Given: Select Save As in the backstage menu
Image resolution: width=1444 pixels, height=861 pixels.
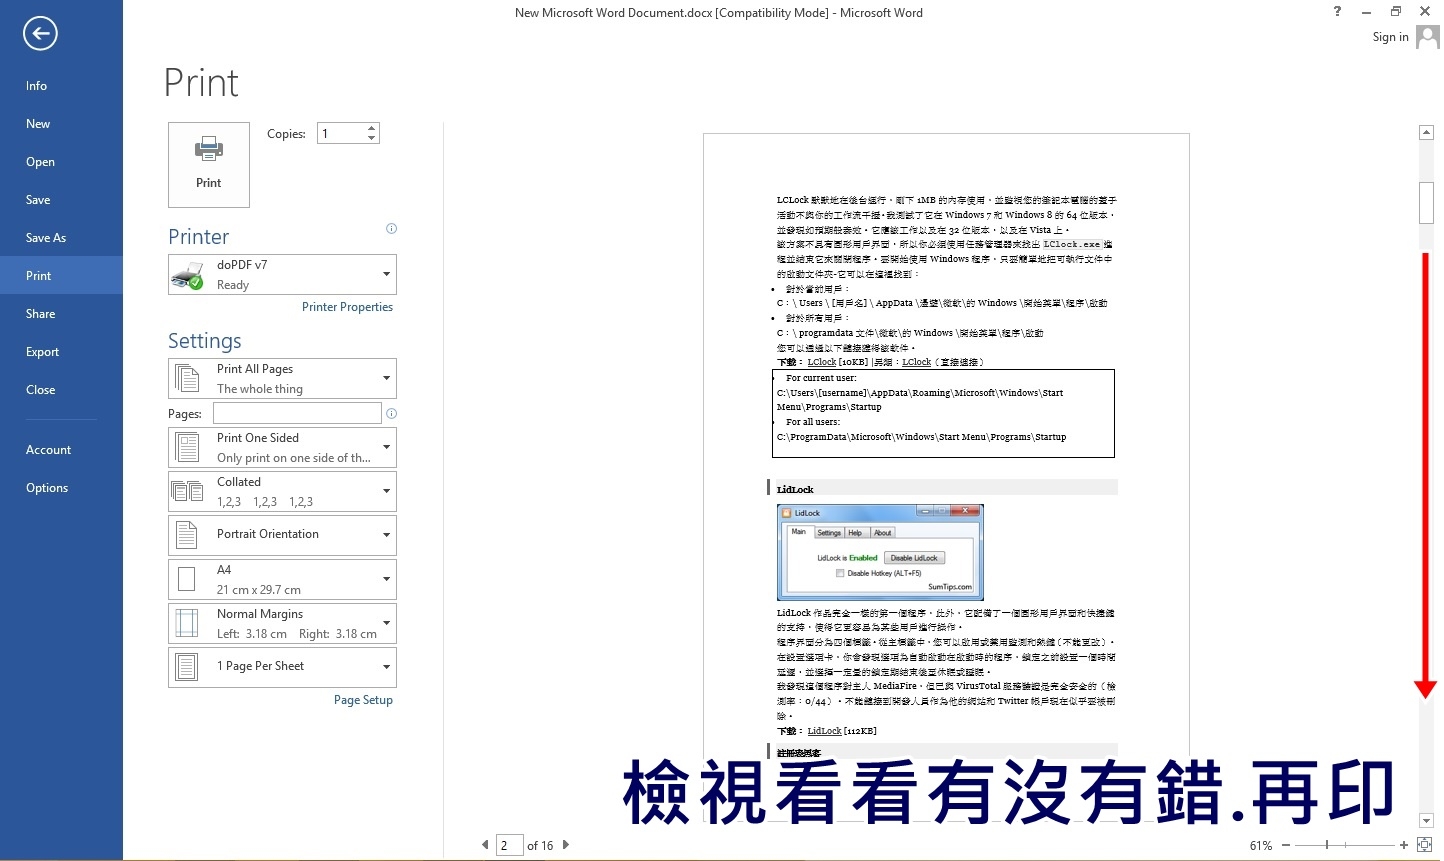Looking at the screenshot, I should (x=61, y=238).
